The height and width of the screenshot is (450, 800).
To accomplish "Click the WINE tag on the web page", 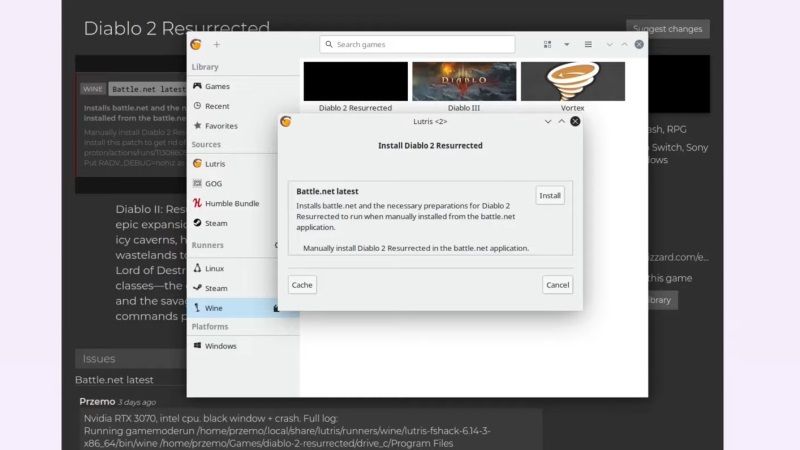I will pos(93,89).
